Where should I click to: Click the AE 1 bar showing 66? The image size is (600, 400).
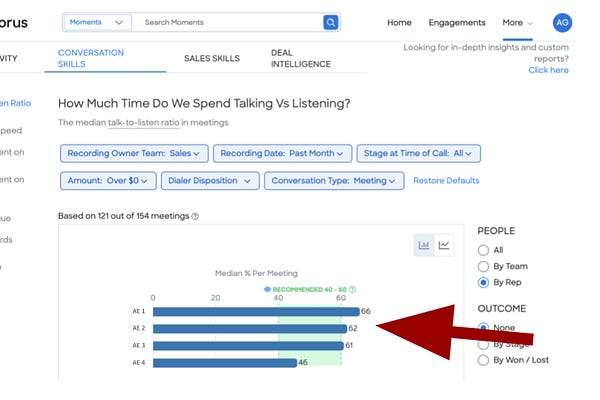tap(256, 312)
